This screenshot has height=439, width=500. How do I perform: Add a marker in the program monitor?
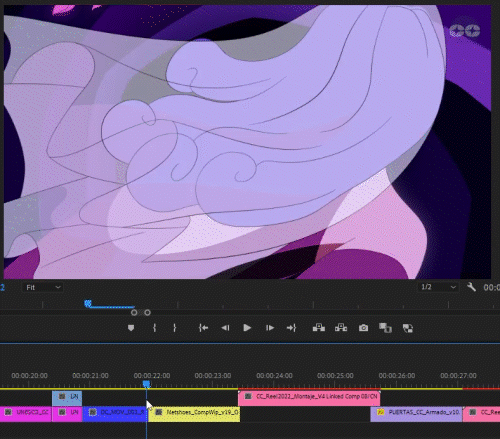click(x=131, y=328)
